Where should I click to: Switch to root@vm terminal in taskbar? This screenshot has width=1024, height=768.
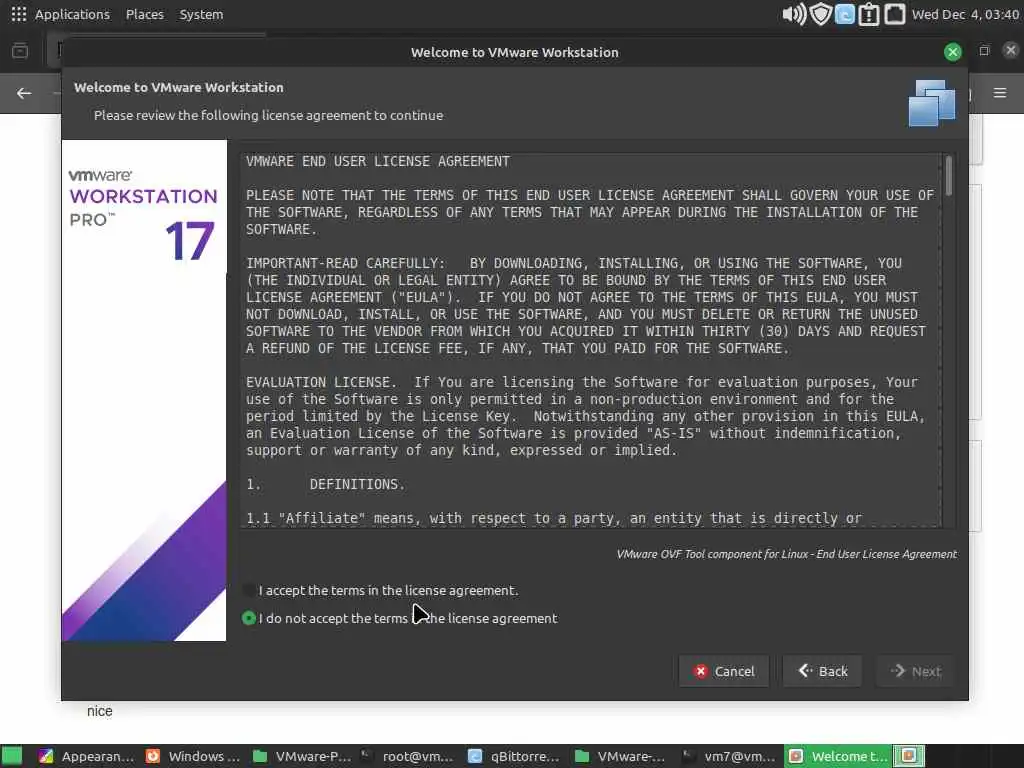point(408,756)
